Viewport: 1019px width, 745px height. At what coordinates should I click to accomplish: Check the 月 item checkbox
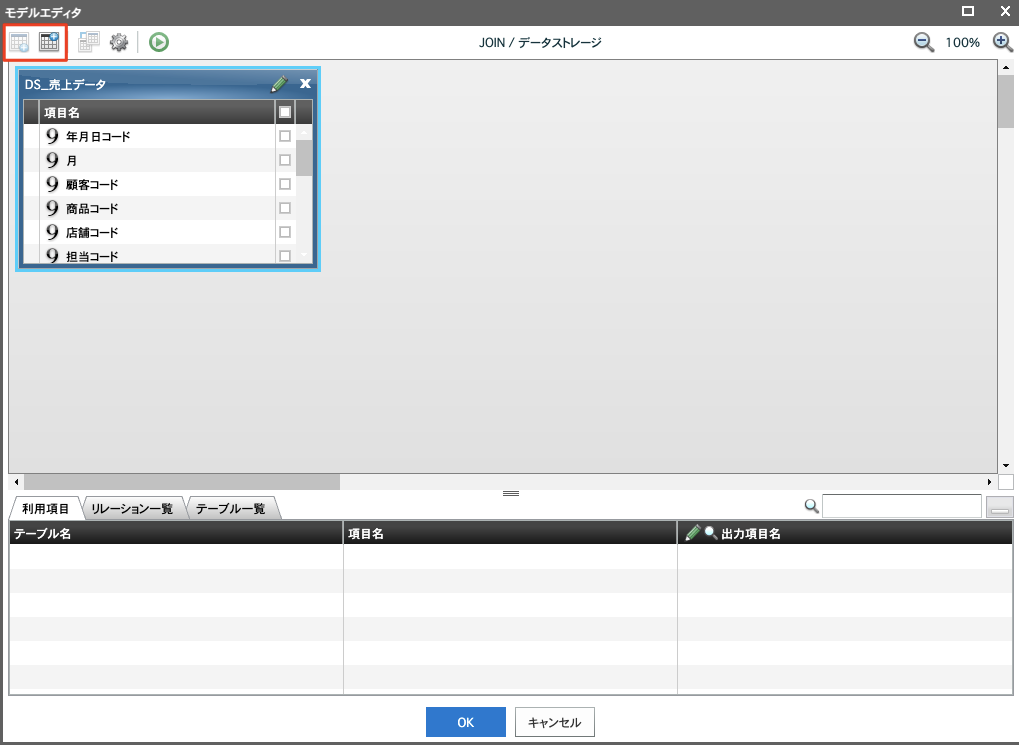(285, 160)
